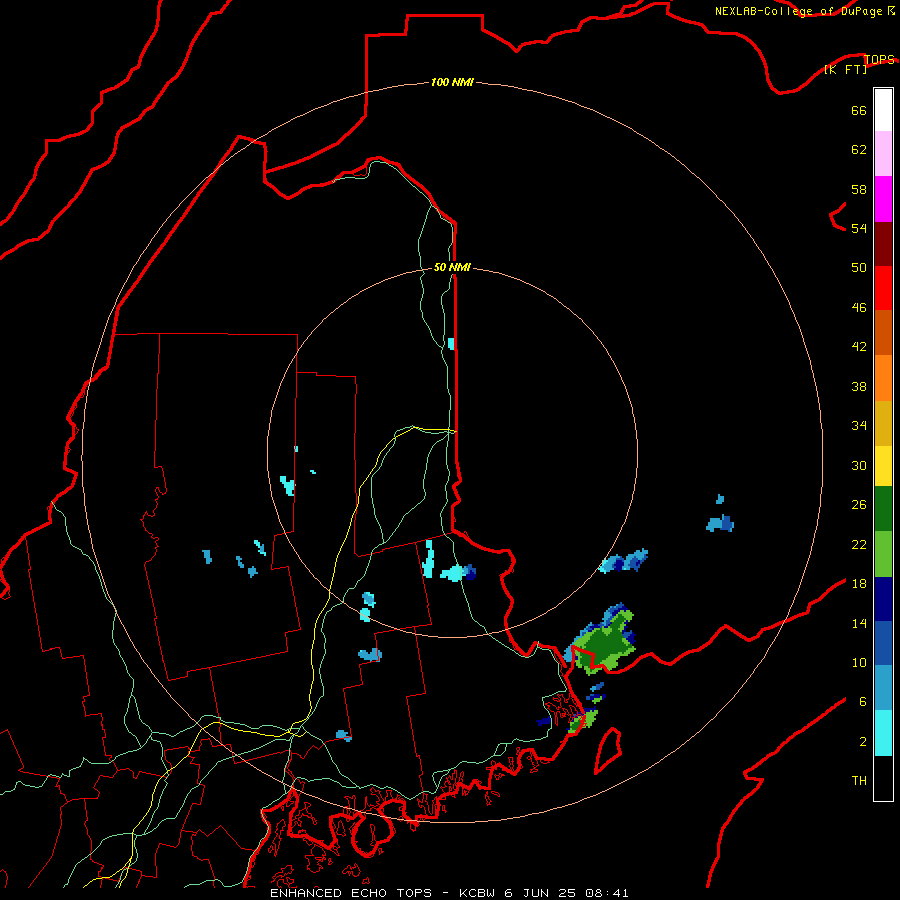Viewport: 900px width, 900px height.
Task: Click the "ENHANCED ECHO TOPS" product title
Action: coord(351,893)
